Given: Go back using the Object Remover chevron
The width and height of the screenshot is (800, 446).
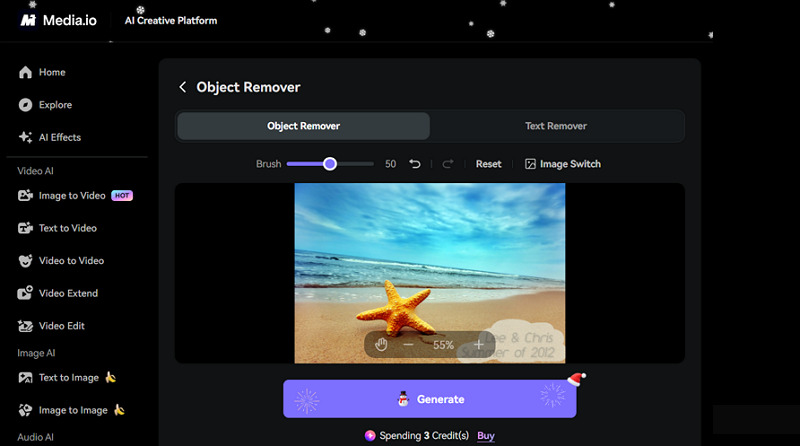Looking at the screenshot, I should coord(183,87).
